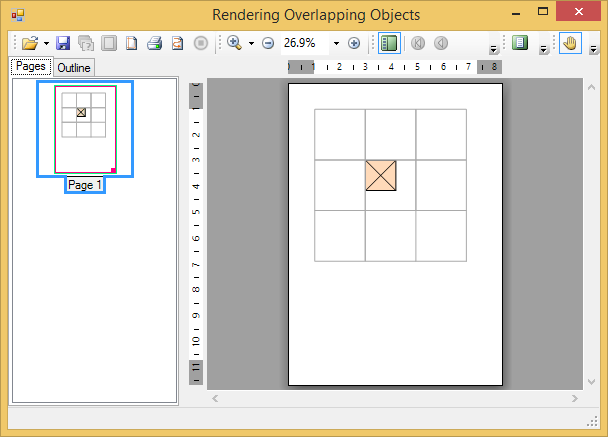Click the Print icon in toolbar
608x437 pixels.
coord(154,43)
